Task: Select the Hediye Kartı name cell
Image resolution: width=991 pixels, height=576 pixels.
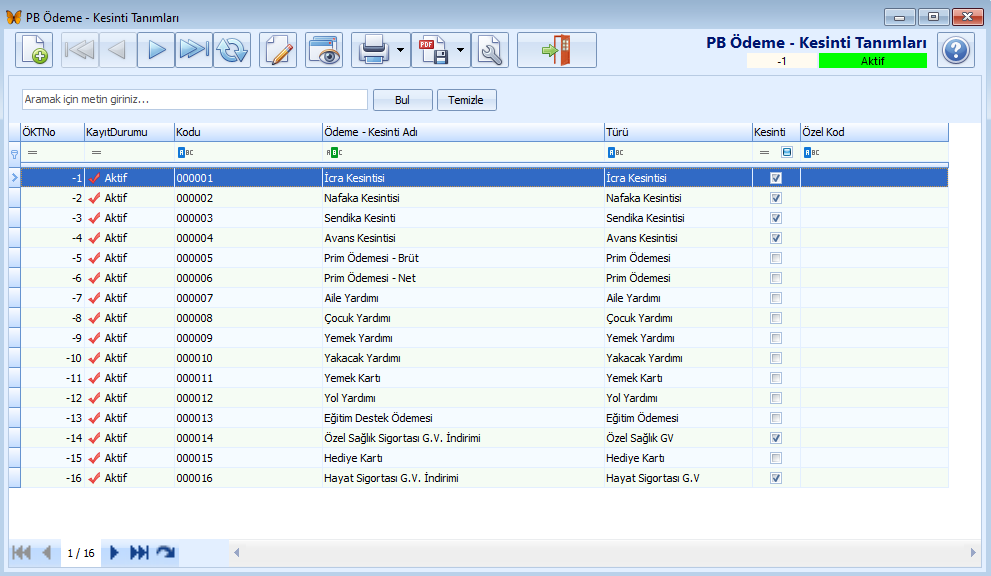Action: 463,458
